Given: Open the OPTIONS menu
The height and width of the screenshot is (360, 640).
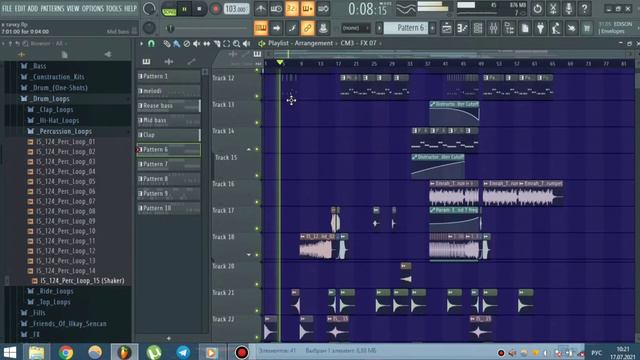Looking at the screenshot, I should click(93, 8).
